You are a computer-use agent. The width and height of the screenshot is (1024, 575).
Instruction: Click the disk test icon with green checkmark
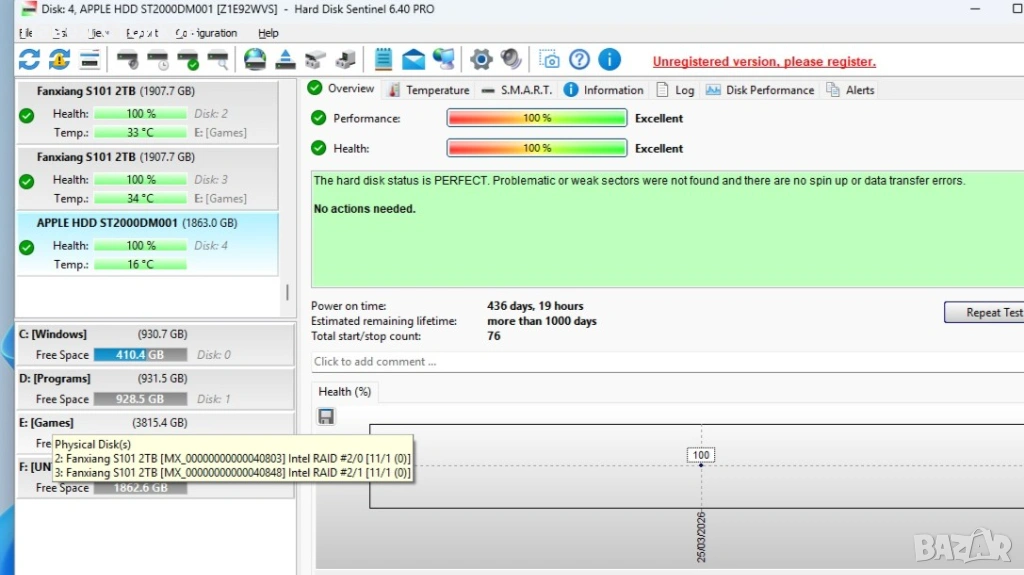188,60
